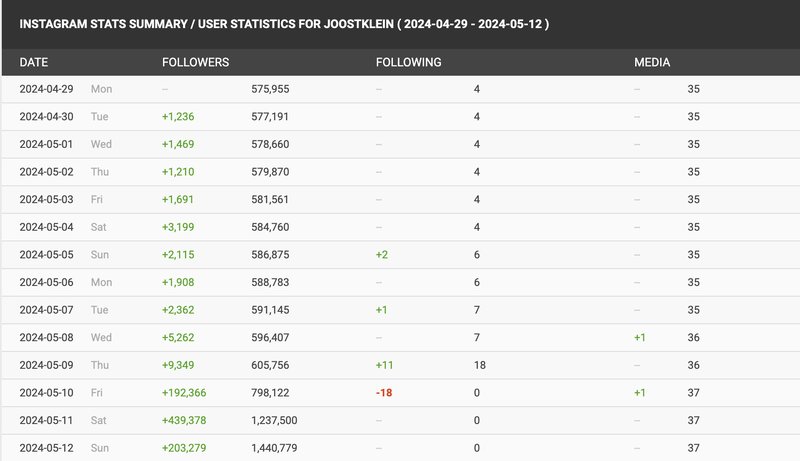Click follower gain +1,469
The image size is (800, 461).
tap(178, 144)
